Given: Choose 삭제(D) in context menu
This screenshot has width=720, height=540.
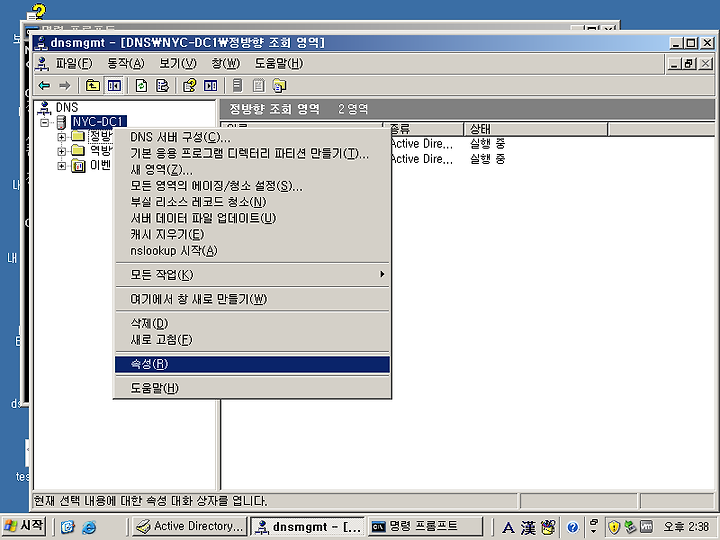Looking at the screenshot, I should [x=252, y=323].
